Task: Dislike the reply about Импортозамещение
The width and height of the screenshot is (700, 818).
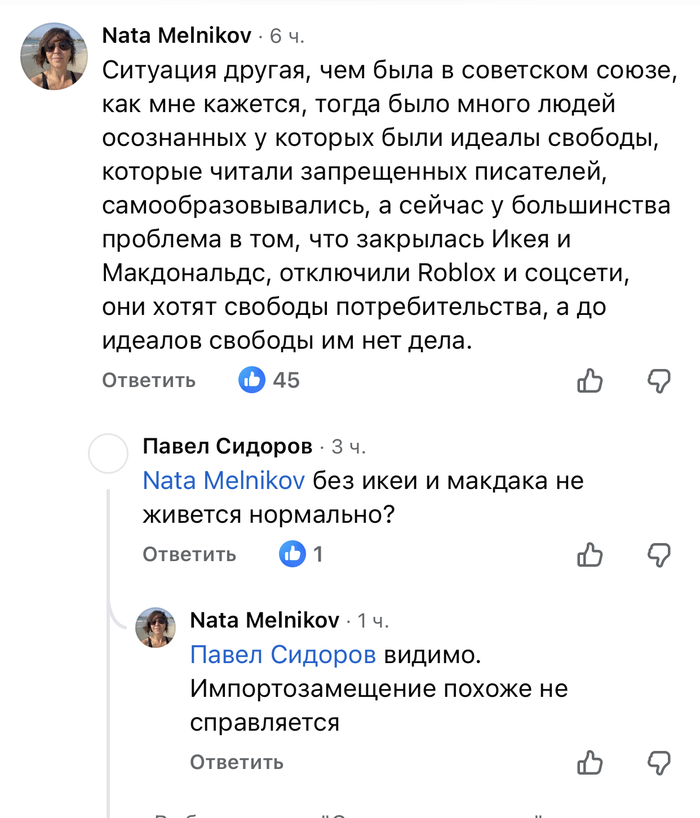Action: 658,762
